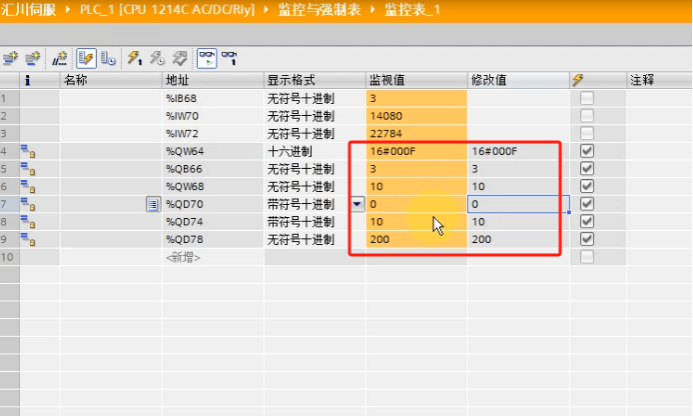This screenshot has height=416, width=693.
Task: Click Enable peripheral outputs icon
Action: point(180,59)
